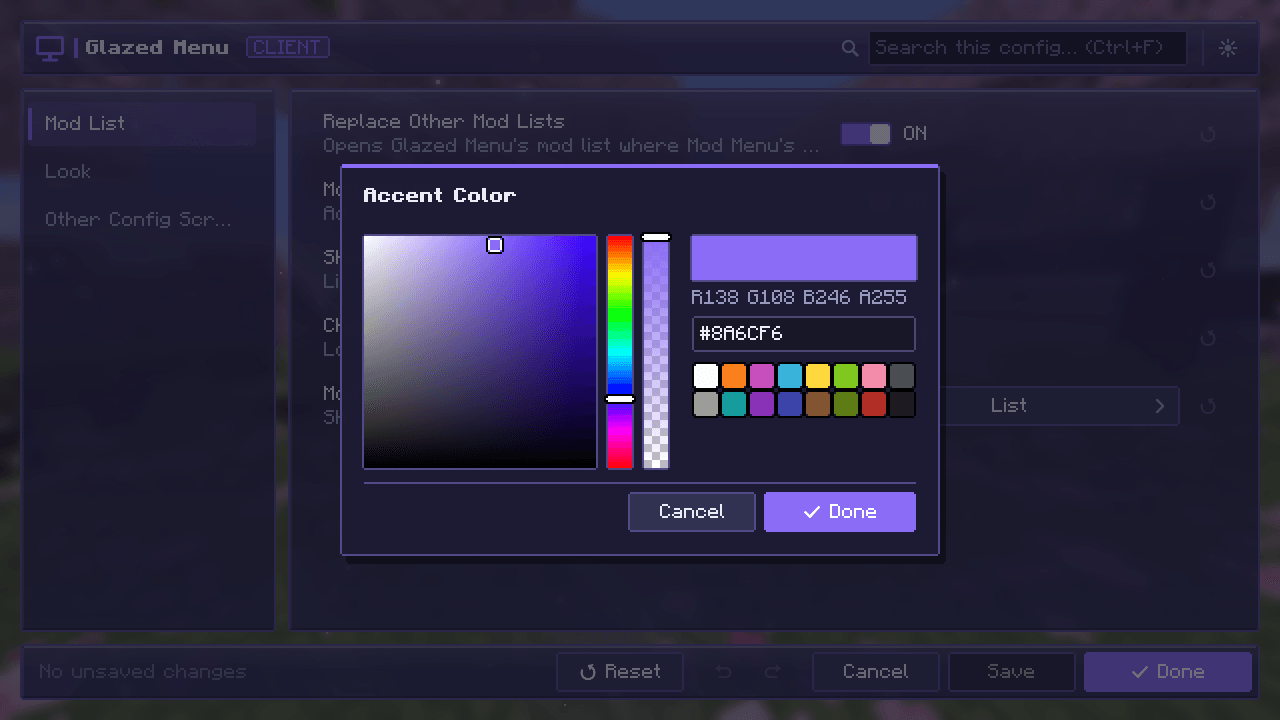Click the checkered alpha transparency slider
Screen dimensions: 1280x720
(x=656, y=352)
